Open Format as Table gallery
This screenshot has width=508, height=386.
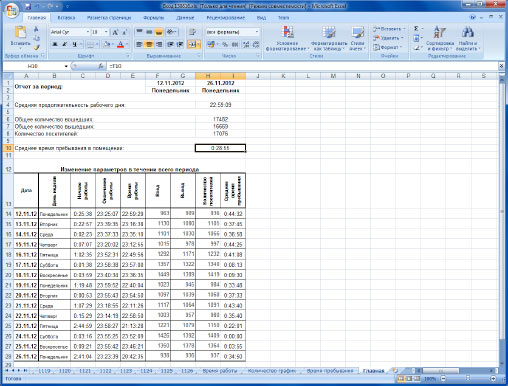click(x=329, y=39)
